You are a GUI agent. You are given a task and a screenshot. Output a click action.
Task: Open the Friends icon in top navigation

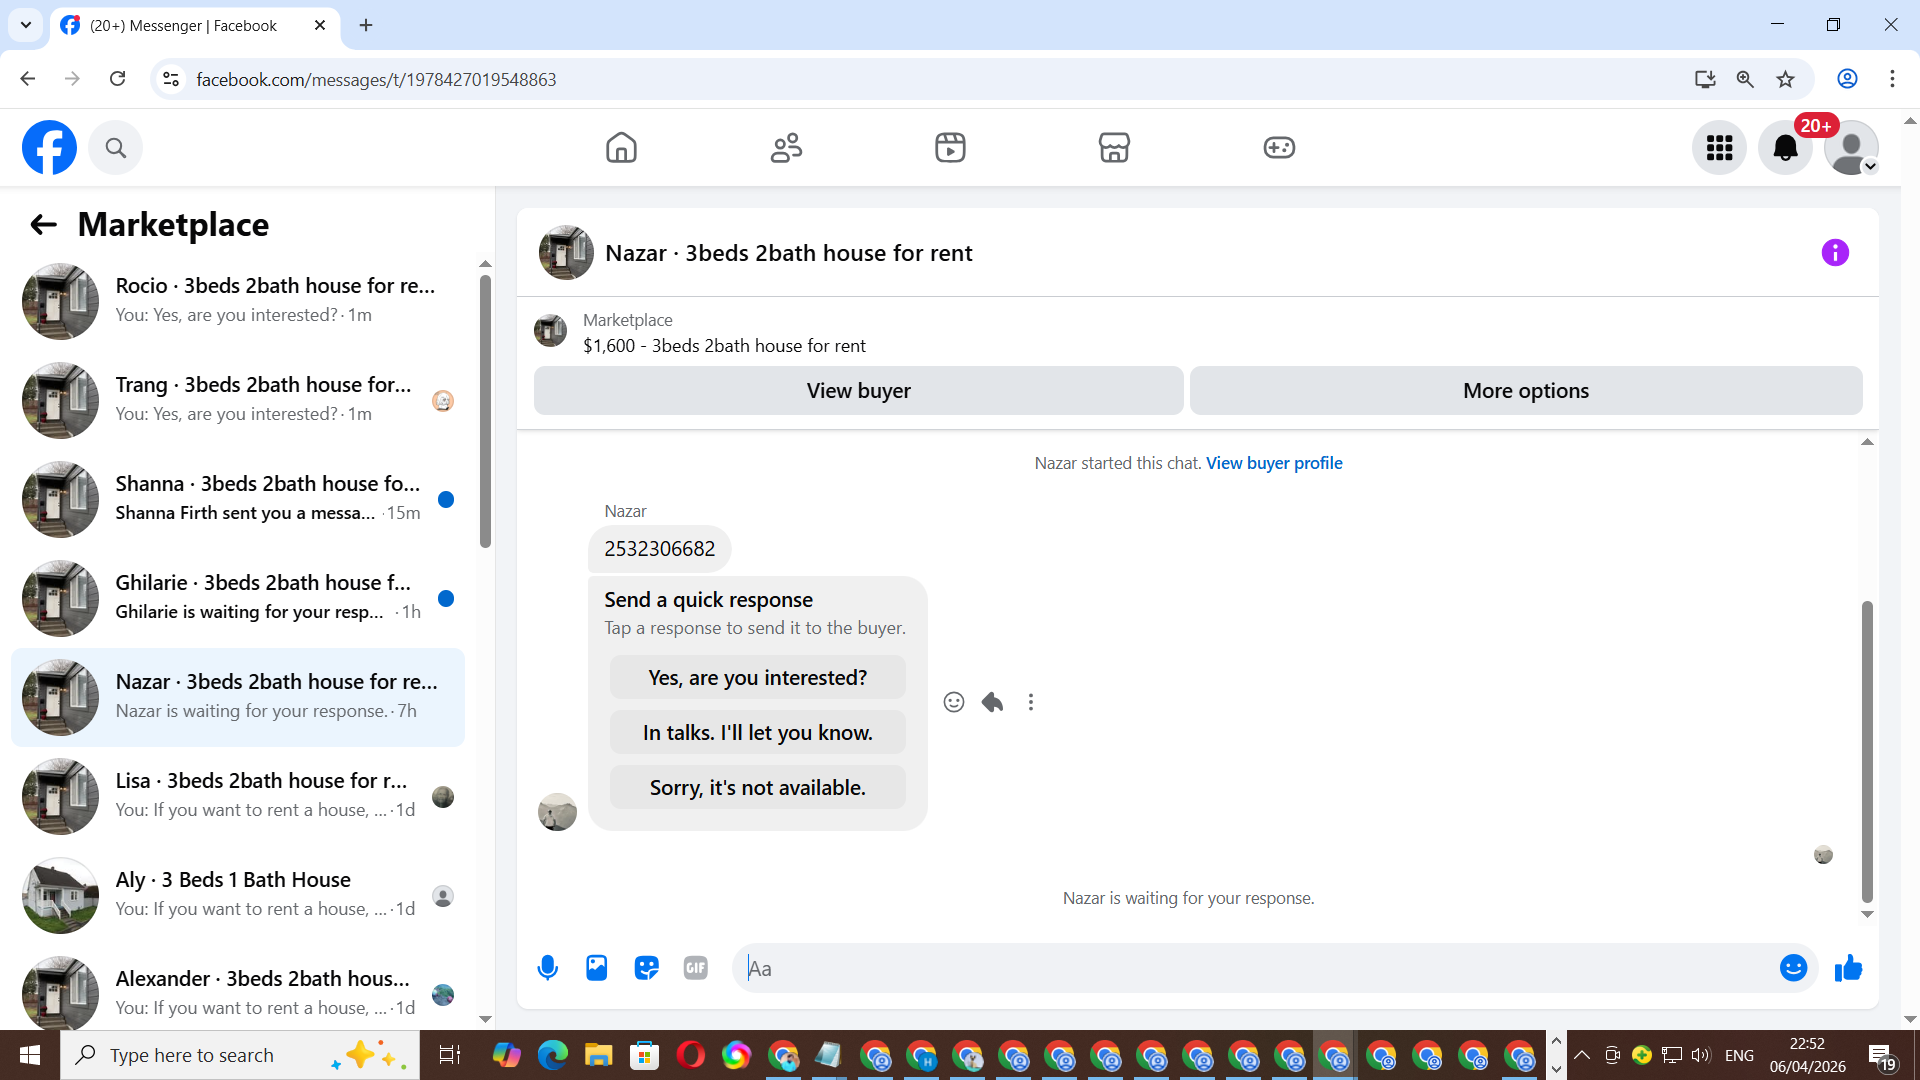pos(786,148)
